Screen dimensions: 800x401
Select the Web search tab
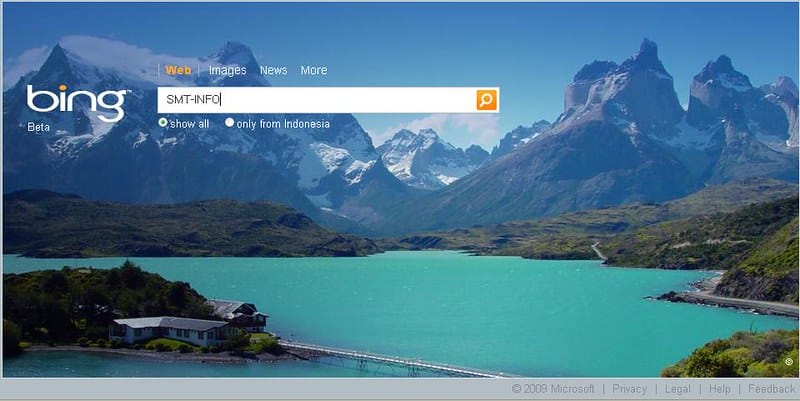click(x=178, y=70)
